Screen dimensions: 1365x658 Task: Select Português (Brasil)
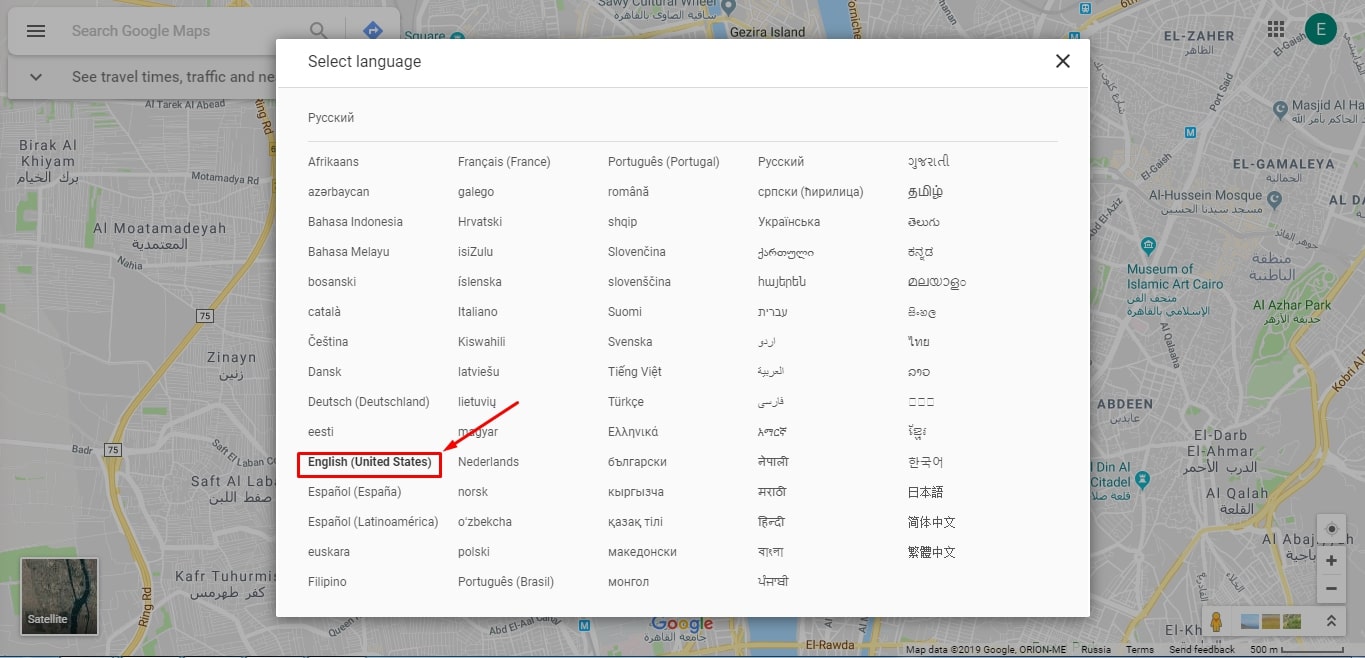[506, 582]
